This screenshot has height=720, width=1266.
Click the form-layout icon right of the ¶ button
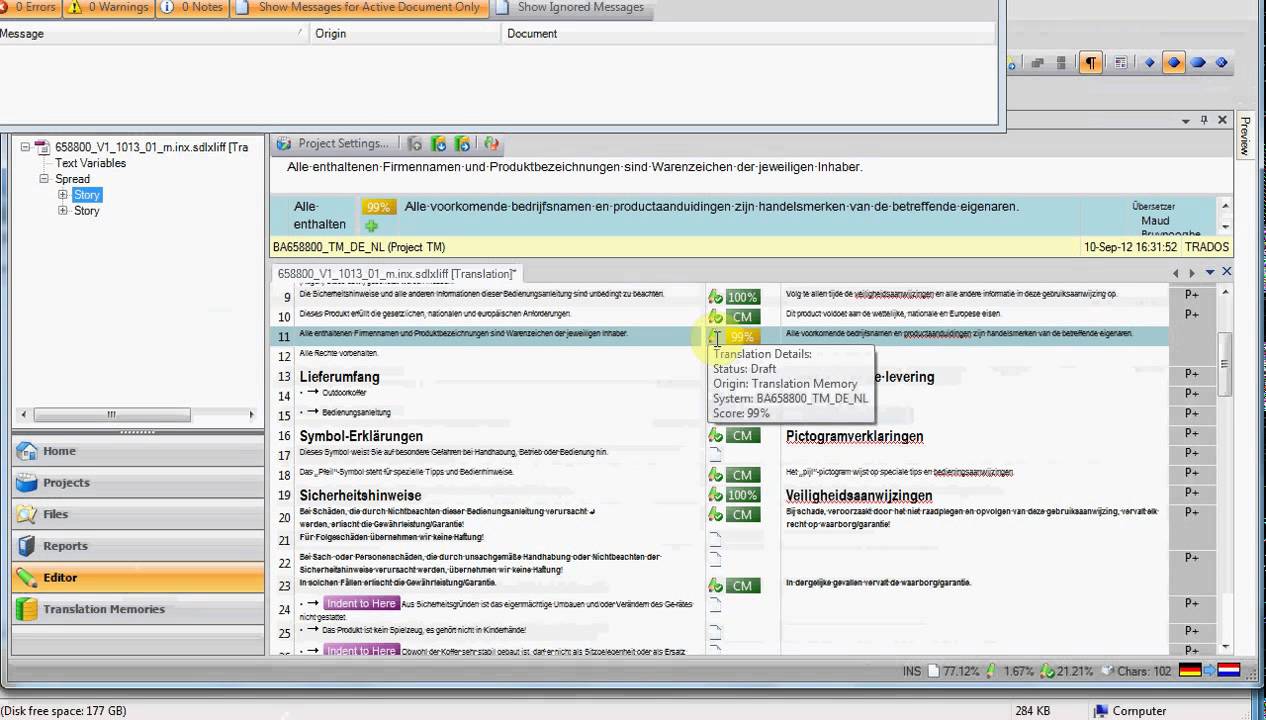click(x=1121, y=63)
